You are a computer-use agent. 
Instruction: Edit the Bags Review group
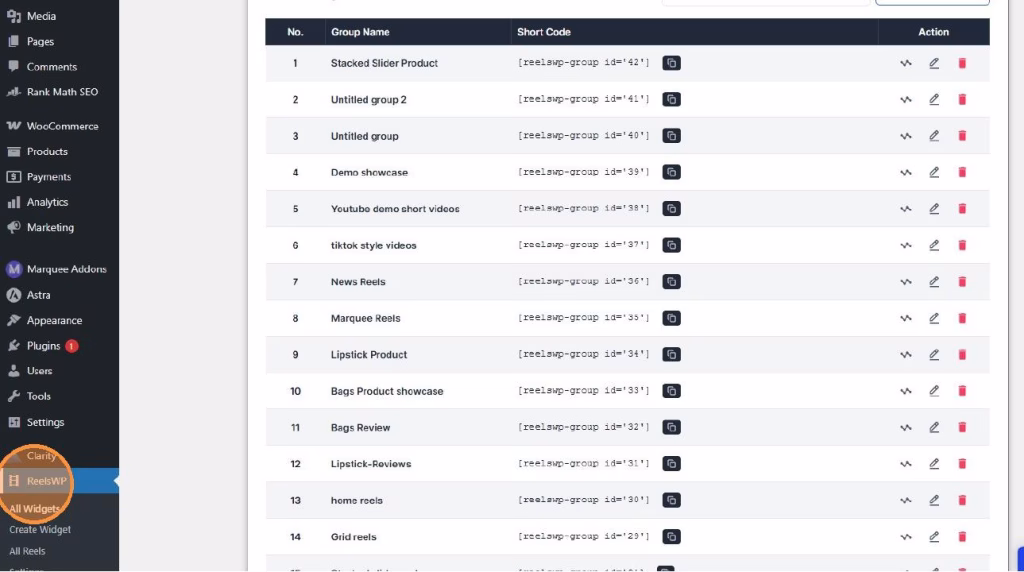[934, 427]
